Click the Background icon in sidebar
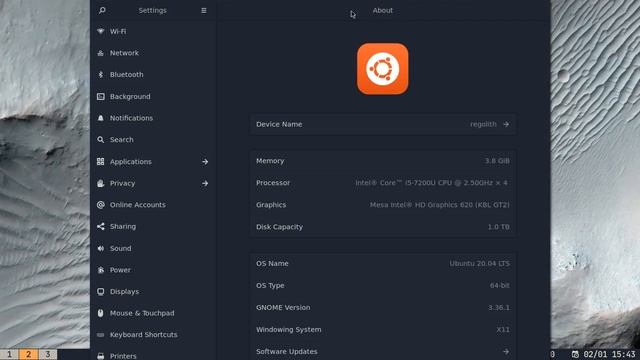This screenshot has width=640, height=360. tap(100, 96)
